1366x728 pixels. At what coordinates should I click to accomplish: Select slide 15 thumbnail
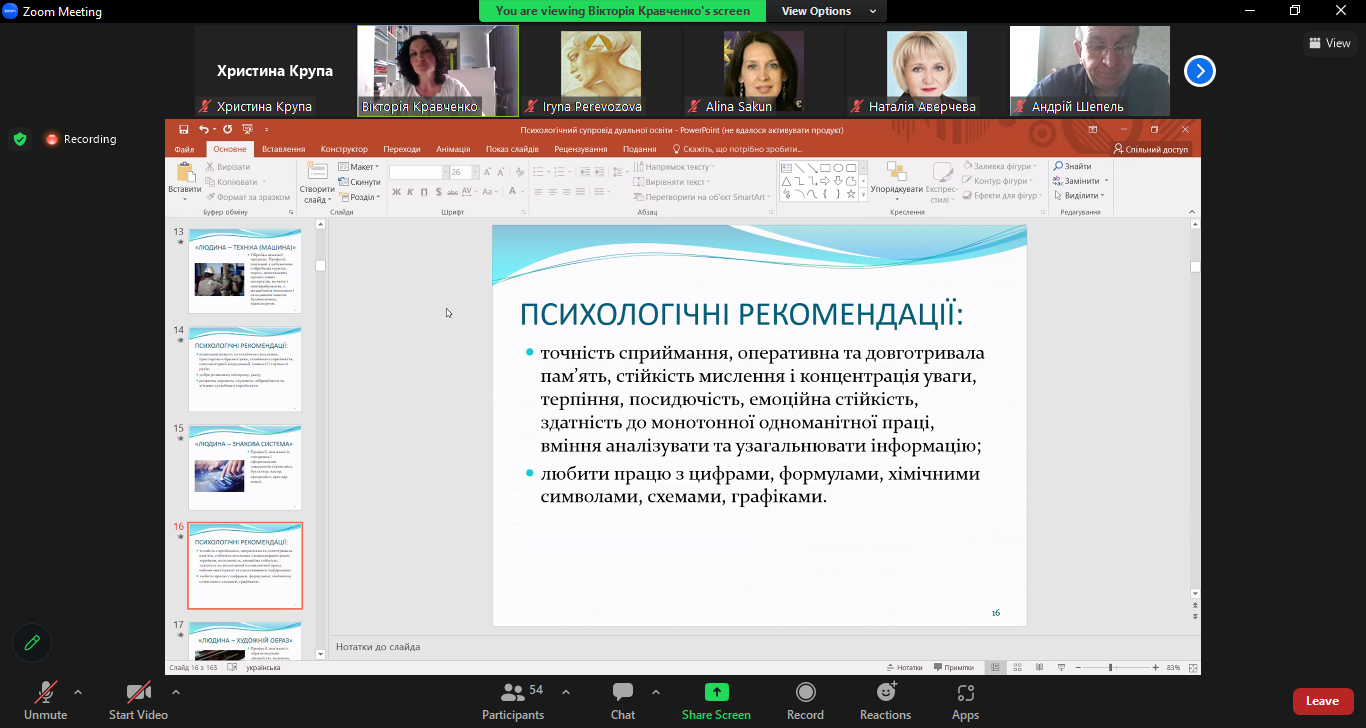(x=245, y=467)
